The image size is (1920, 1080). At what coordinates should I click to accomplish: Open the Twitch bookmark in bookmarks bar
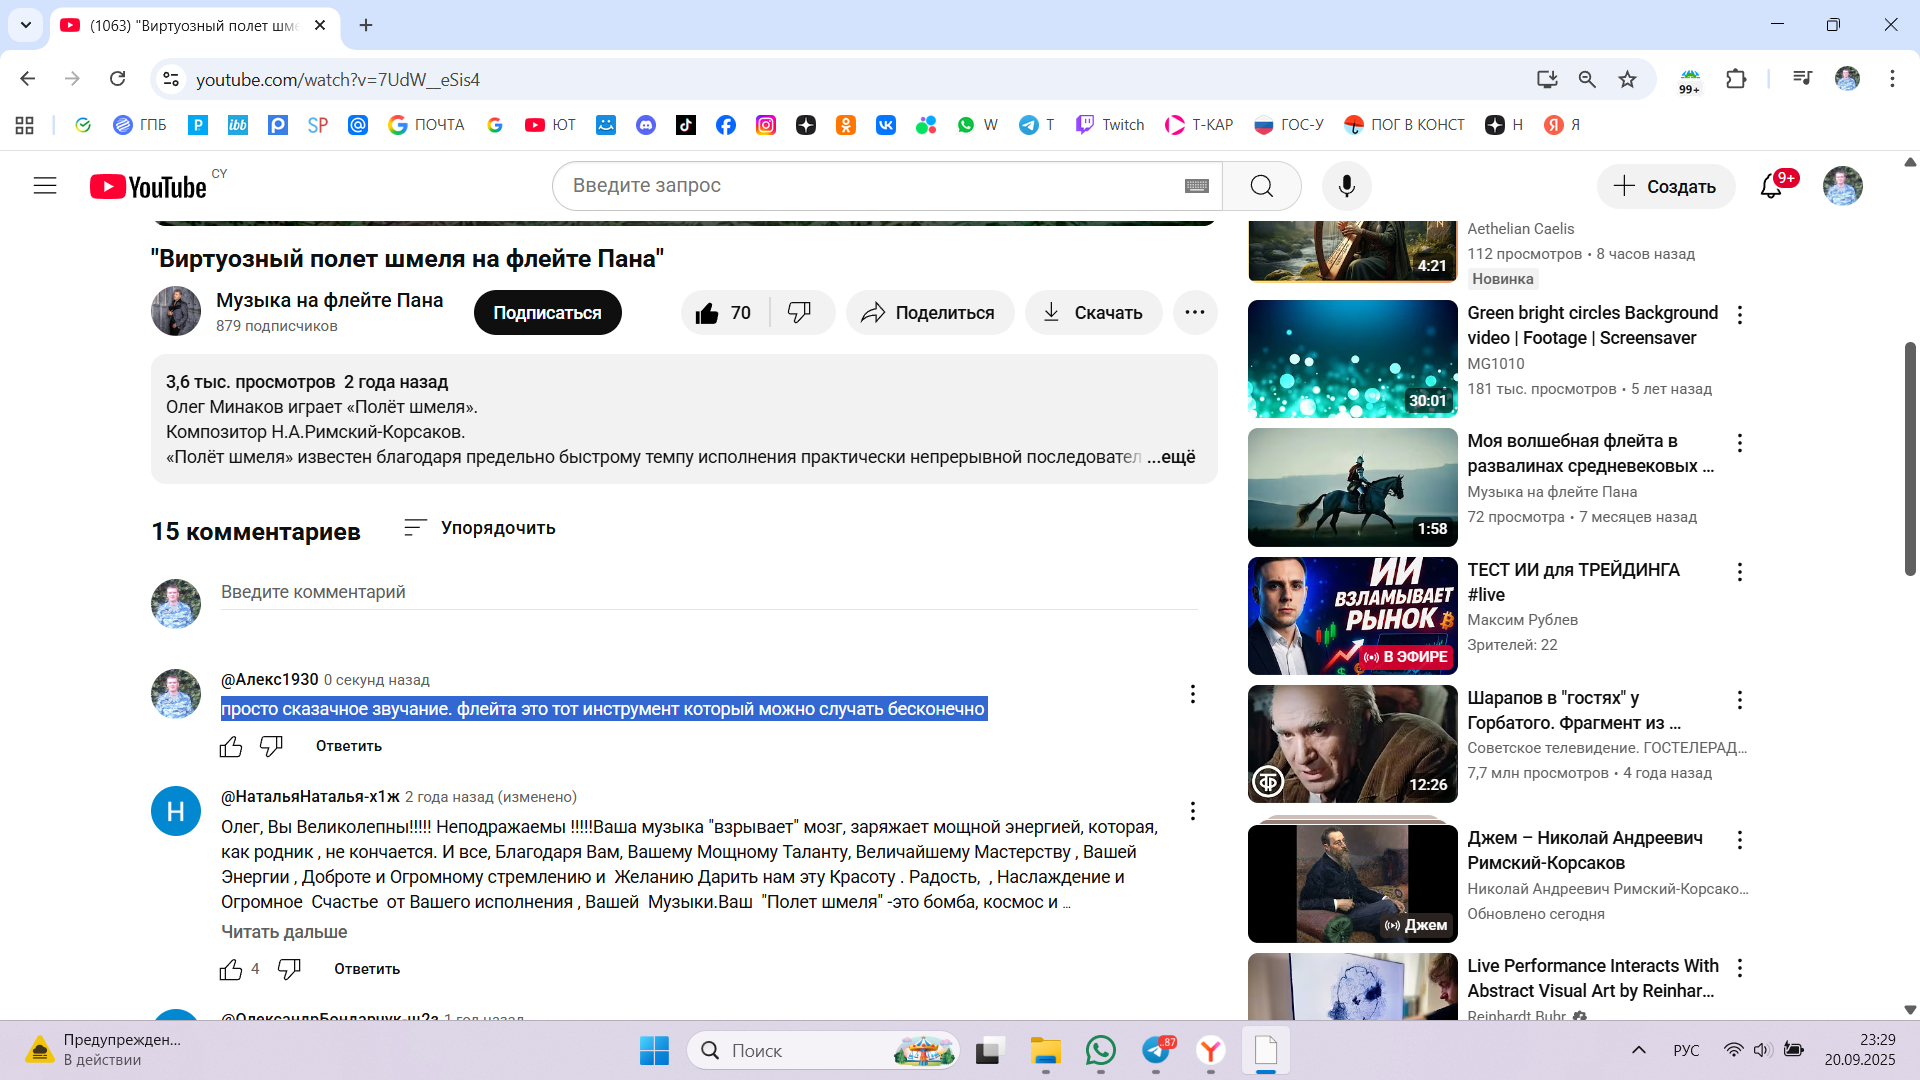click(1110, 125)
